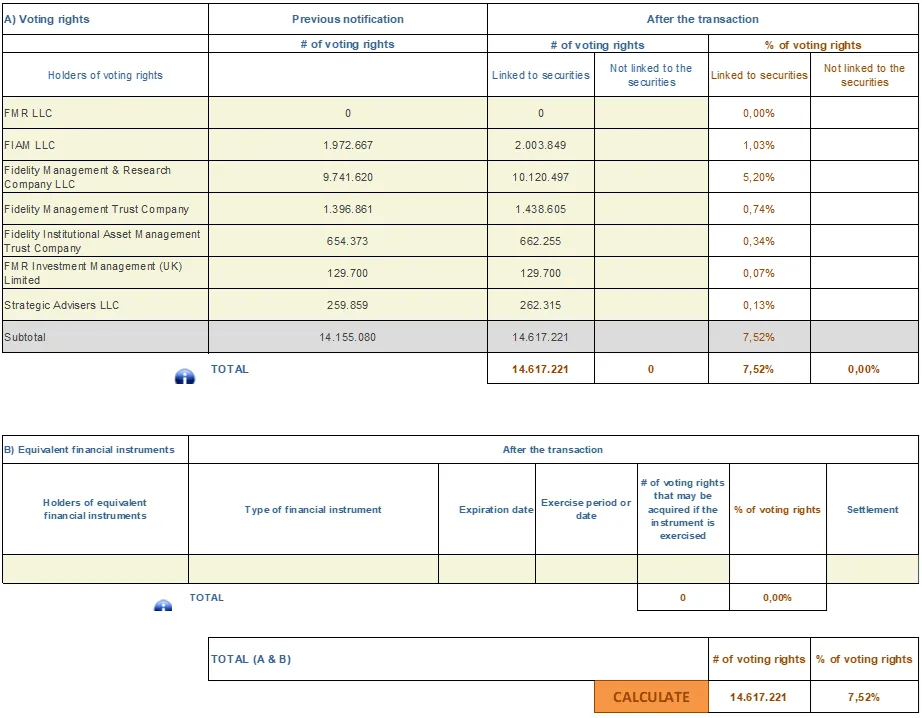The height and width of the screenshot is (718, 922).
Task: Click the orange CALCULATE button
Action: 652,697
